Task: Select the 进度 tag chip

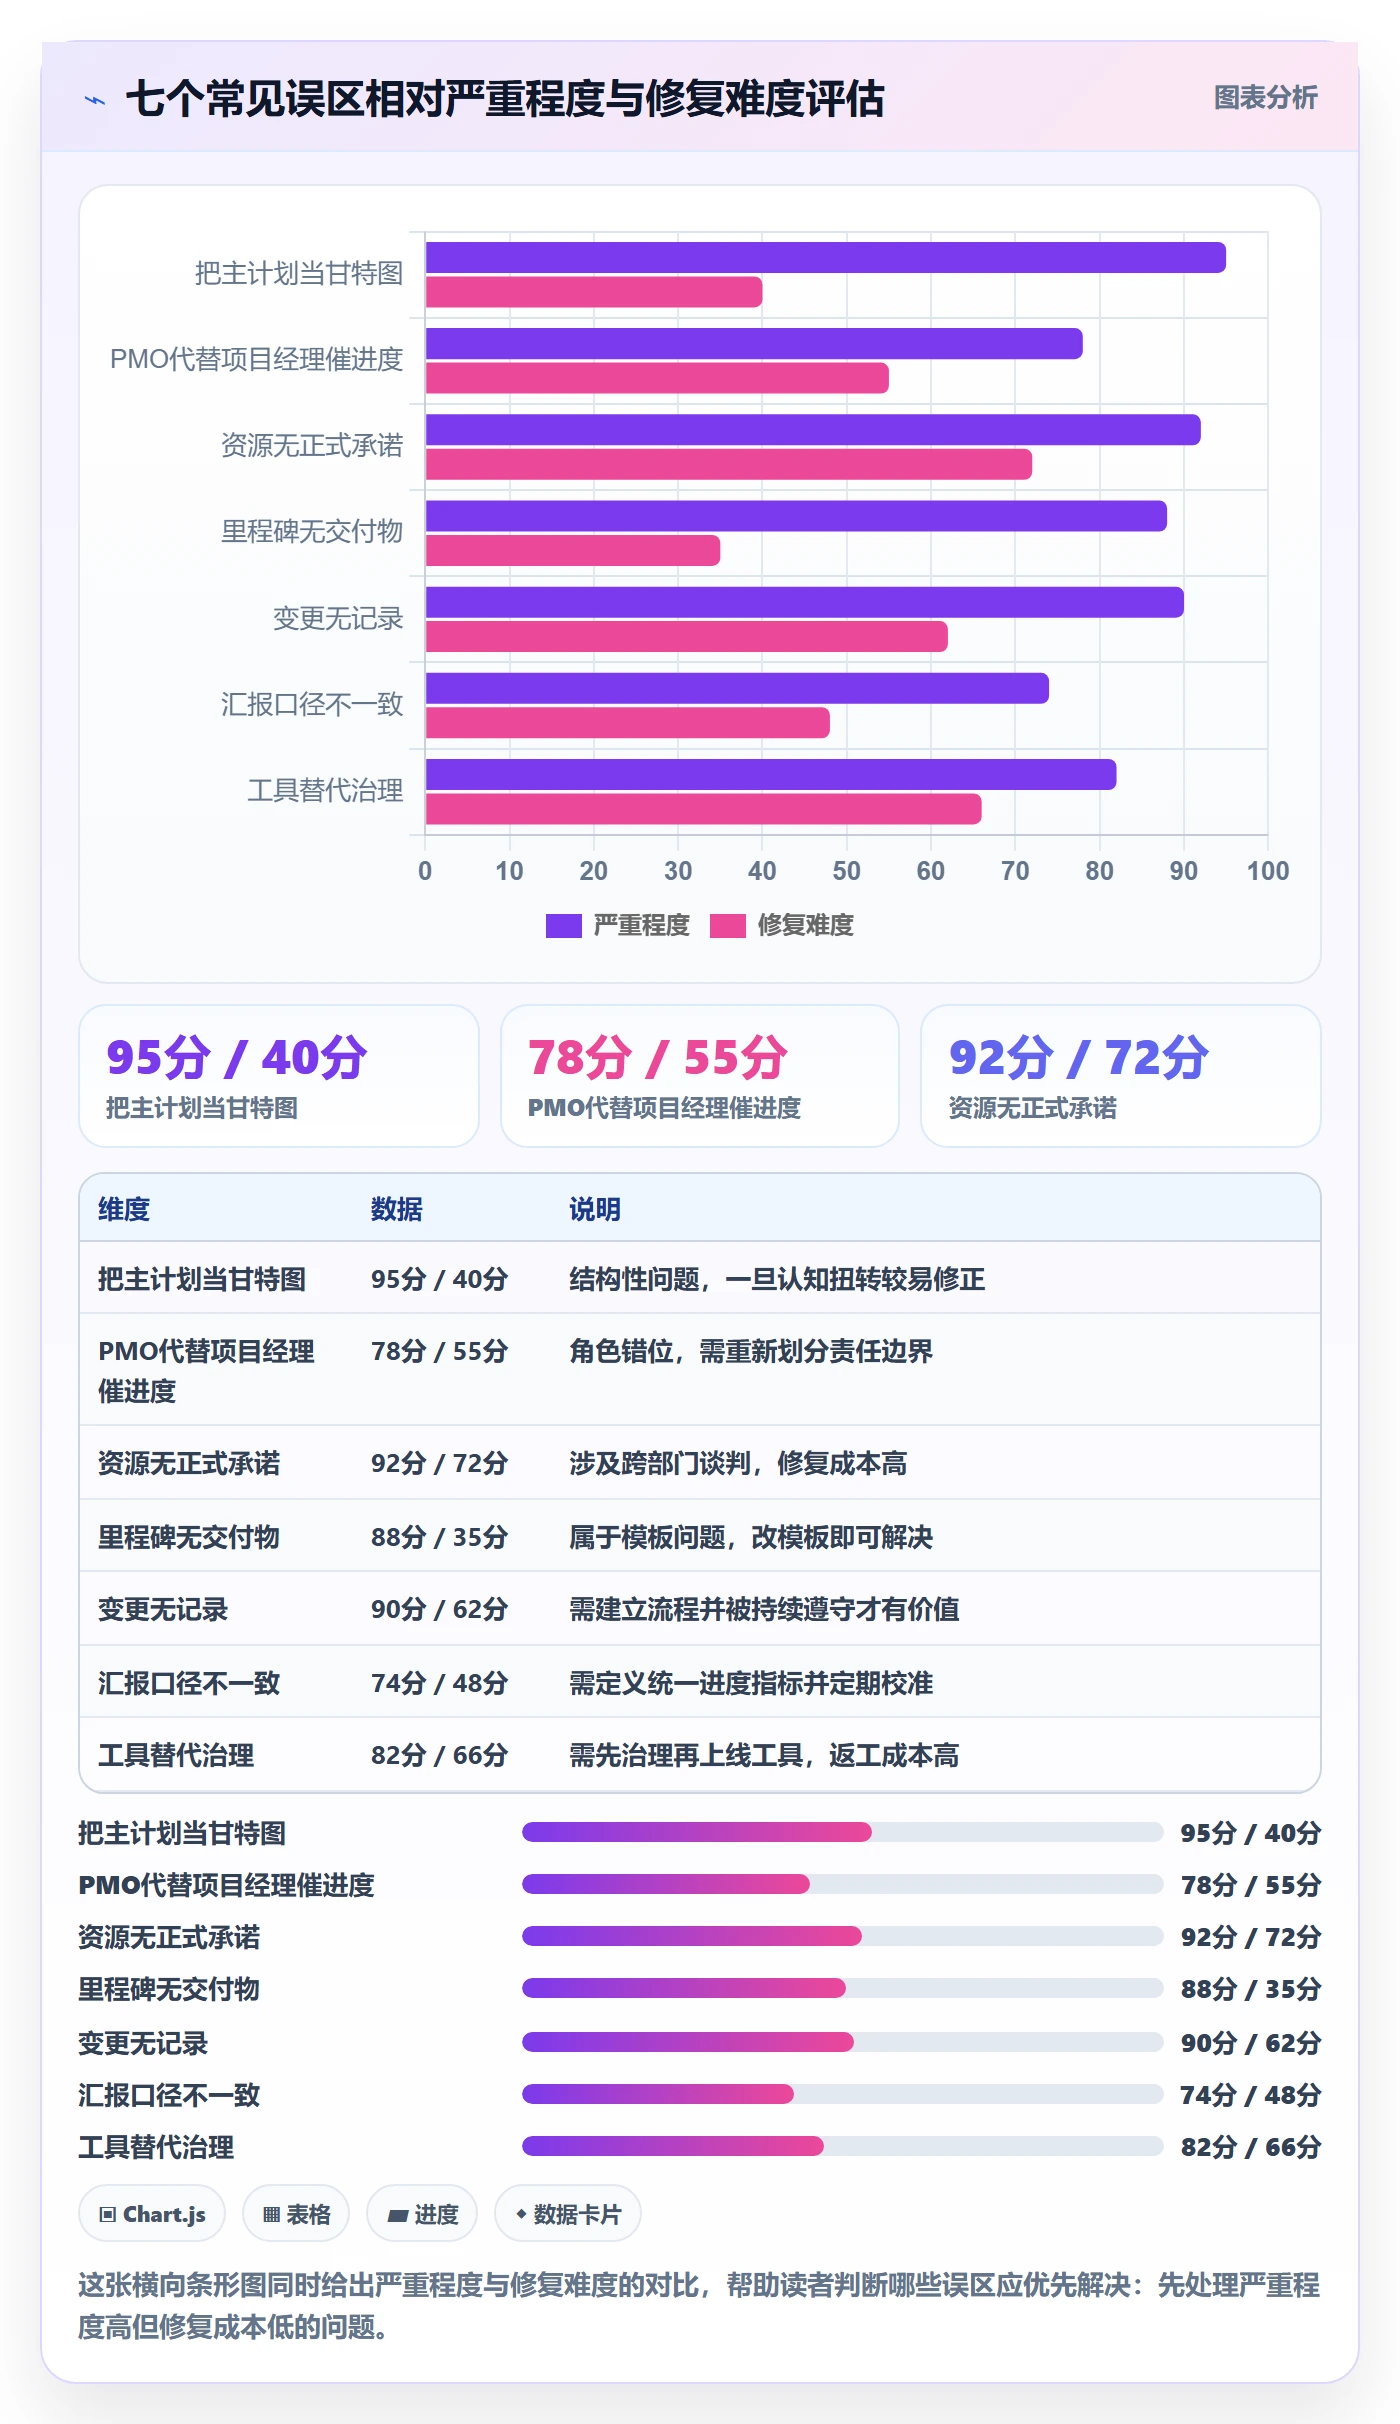Action: pyautogui.click(x=422, y=2214)
